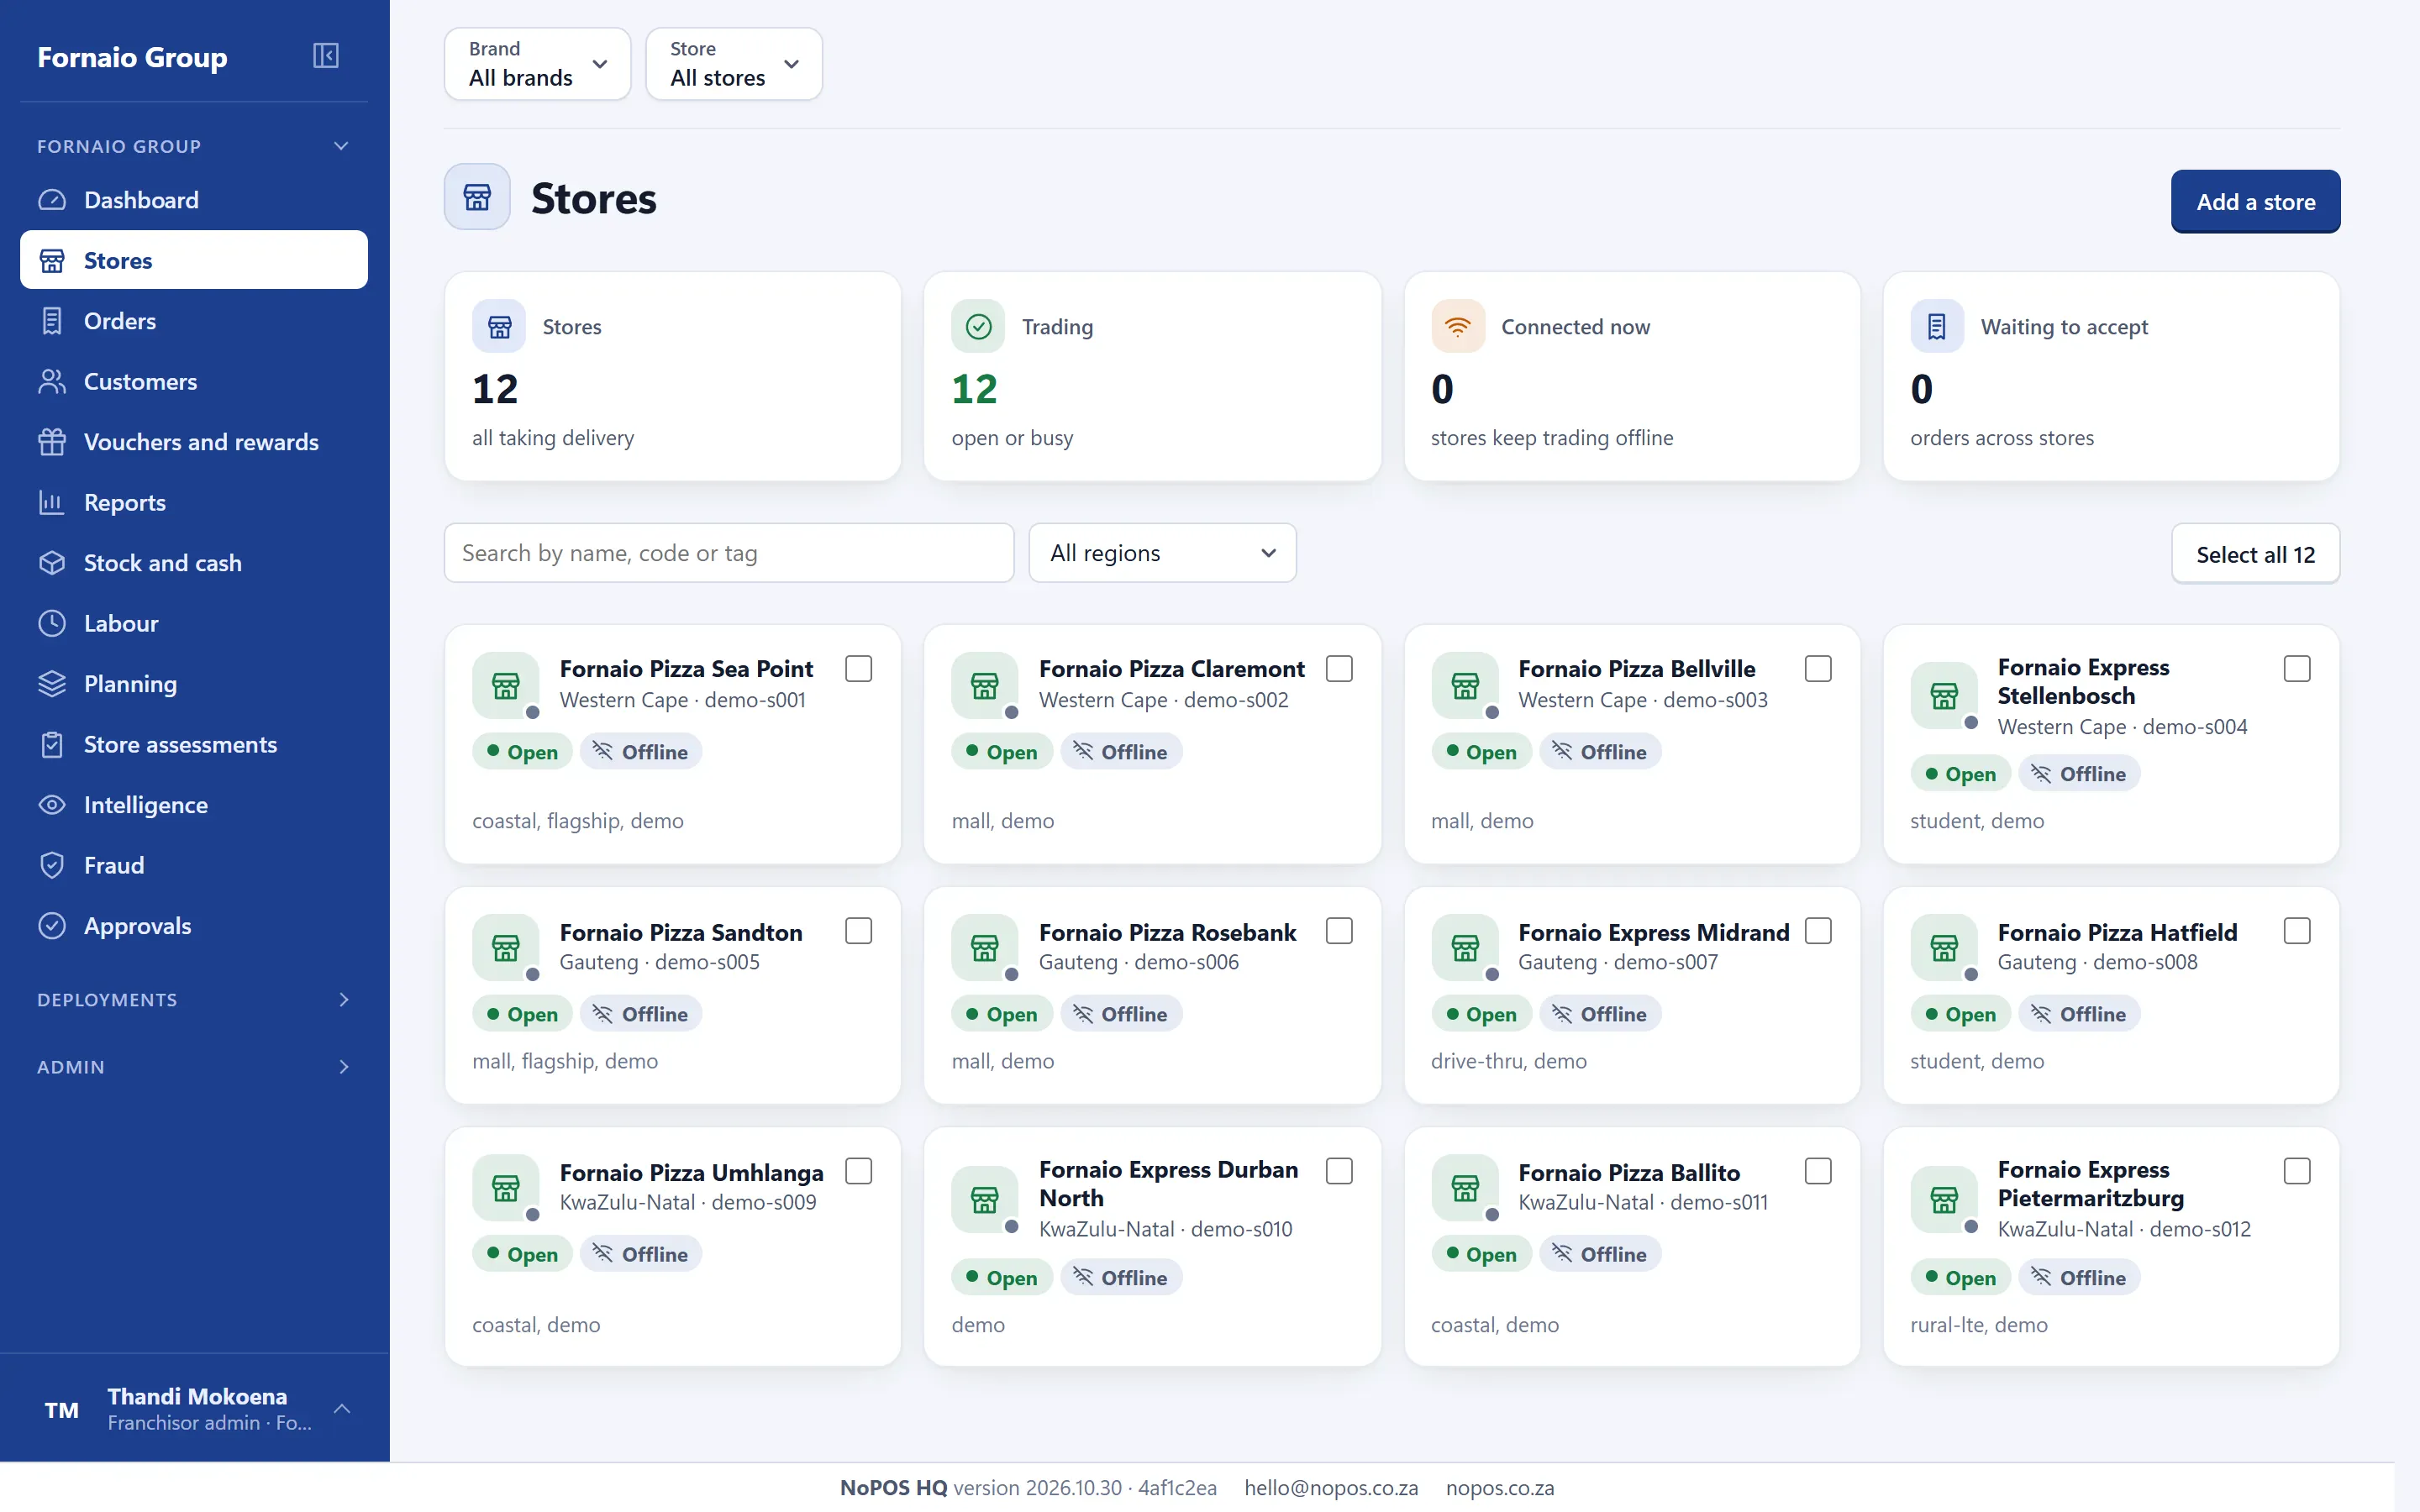Select the Fornaio Pizza Ballito checkbox
The image size is (2420, 1512).
coord(1818,1171)
